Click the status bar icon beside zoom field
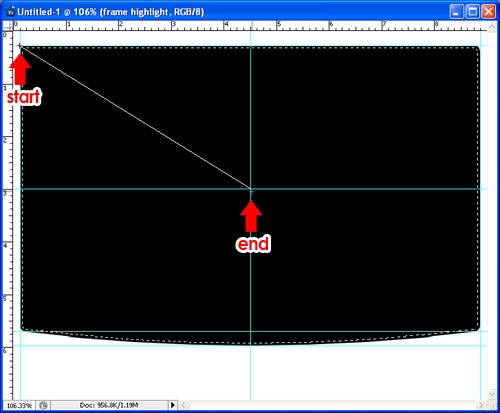 tap(43, 405)
